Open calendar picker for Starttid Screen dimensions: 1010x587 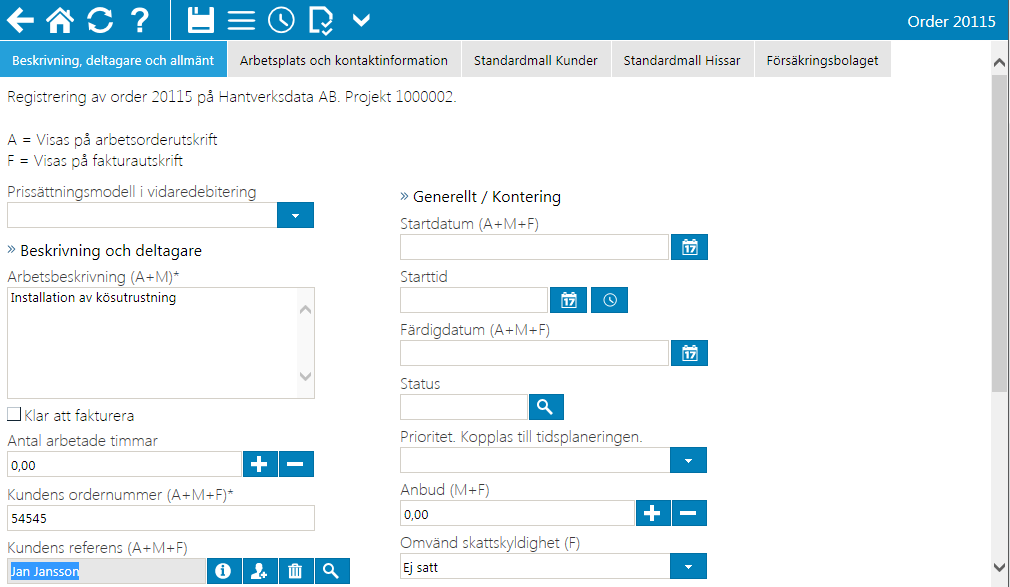[x=569, y=300]
